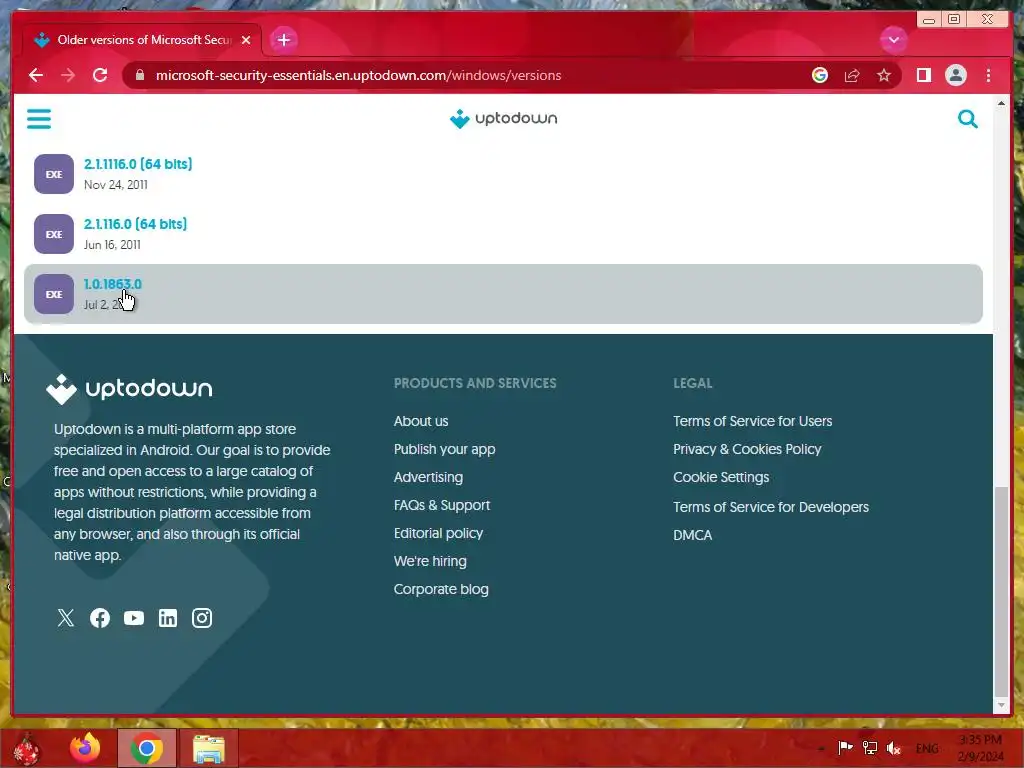Viewport: 1024px width, 768px height.
Task: Download version 1.0.1863.0
Action: pyautogui.click(x=112, y=284)
